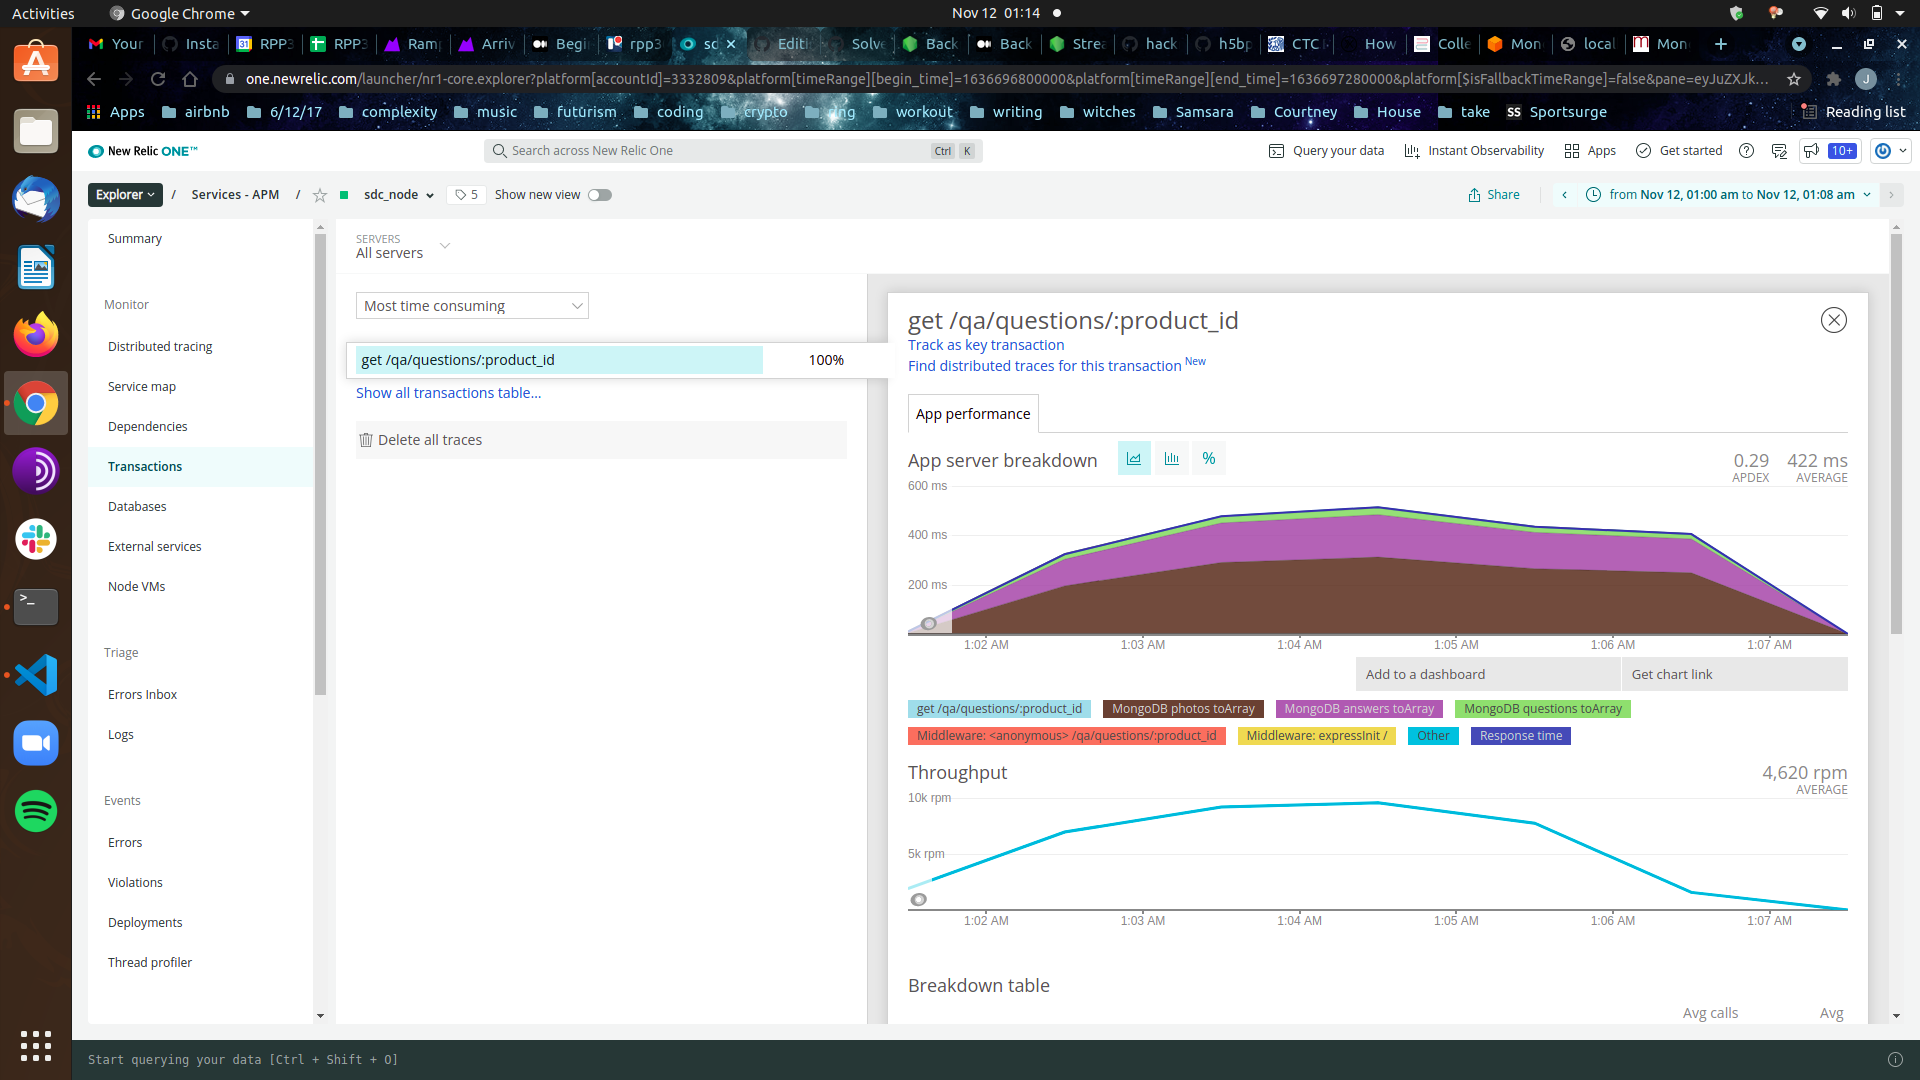
Task: Click Add to a dashboard
Action: pos(1424,674)
